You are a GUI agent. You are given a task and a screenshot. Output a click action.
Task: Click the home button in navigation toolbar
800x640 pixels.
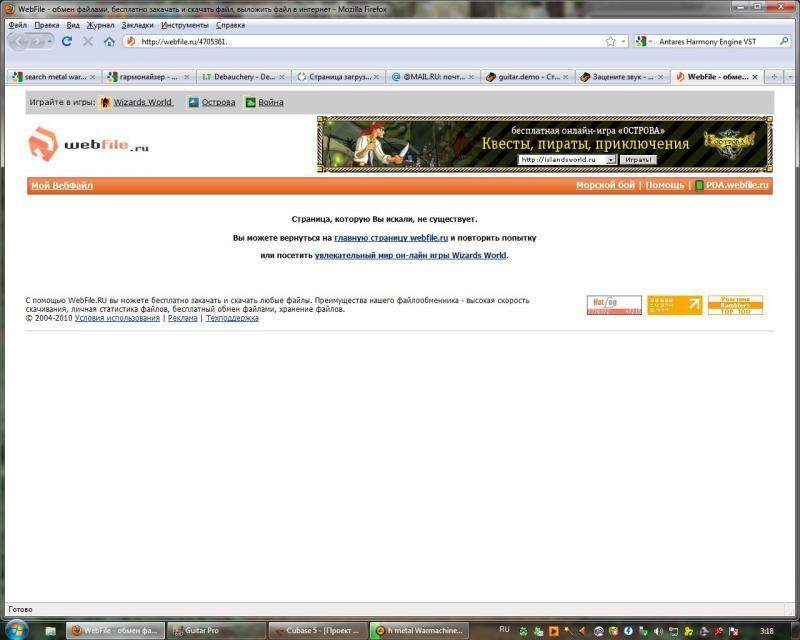[109, 42]
